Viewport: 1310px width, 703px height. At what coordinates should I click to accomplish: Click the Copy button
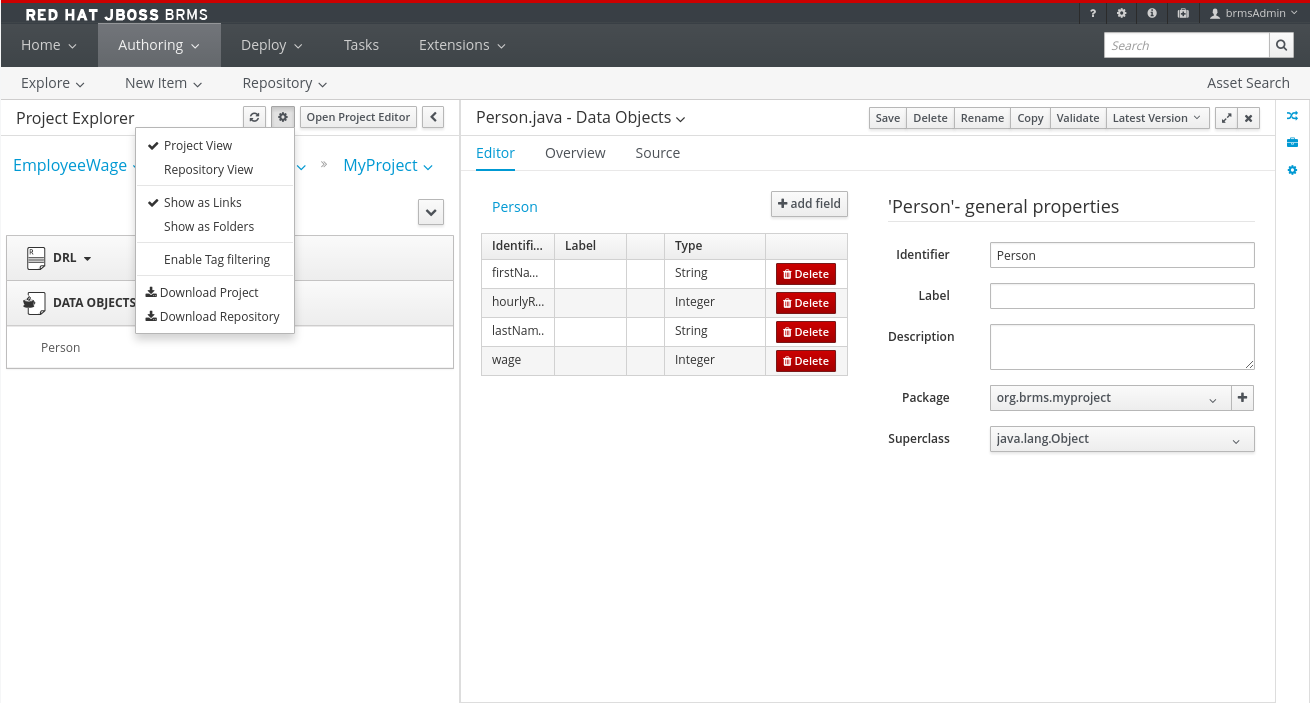[x=1030, y=118]
